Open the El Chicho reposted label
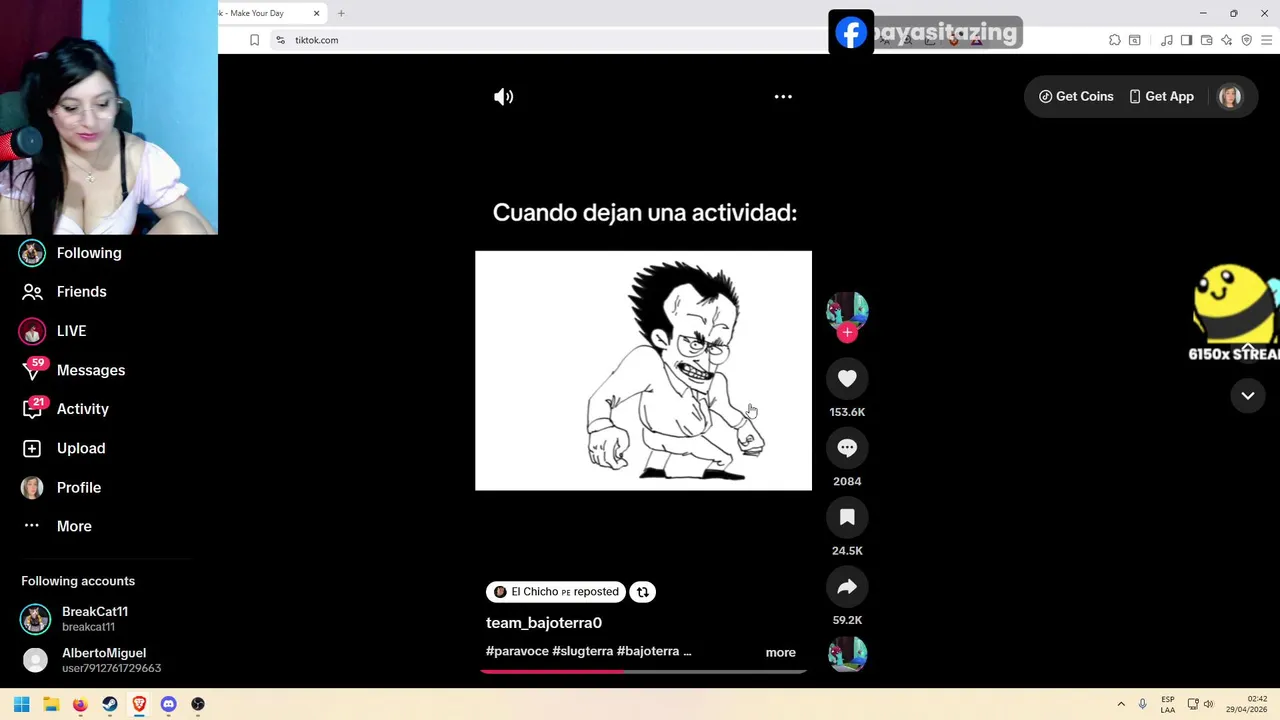The image size is (1280, 720). [x=556, y=592]
